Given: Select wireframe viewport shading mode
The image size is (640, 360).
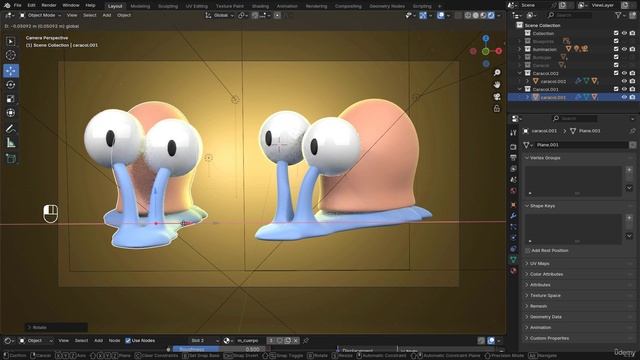Looking at the screenshot, I should point(468,16).
